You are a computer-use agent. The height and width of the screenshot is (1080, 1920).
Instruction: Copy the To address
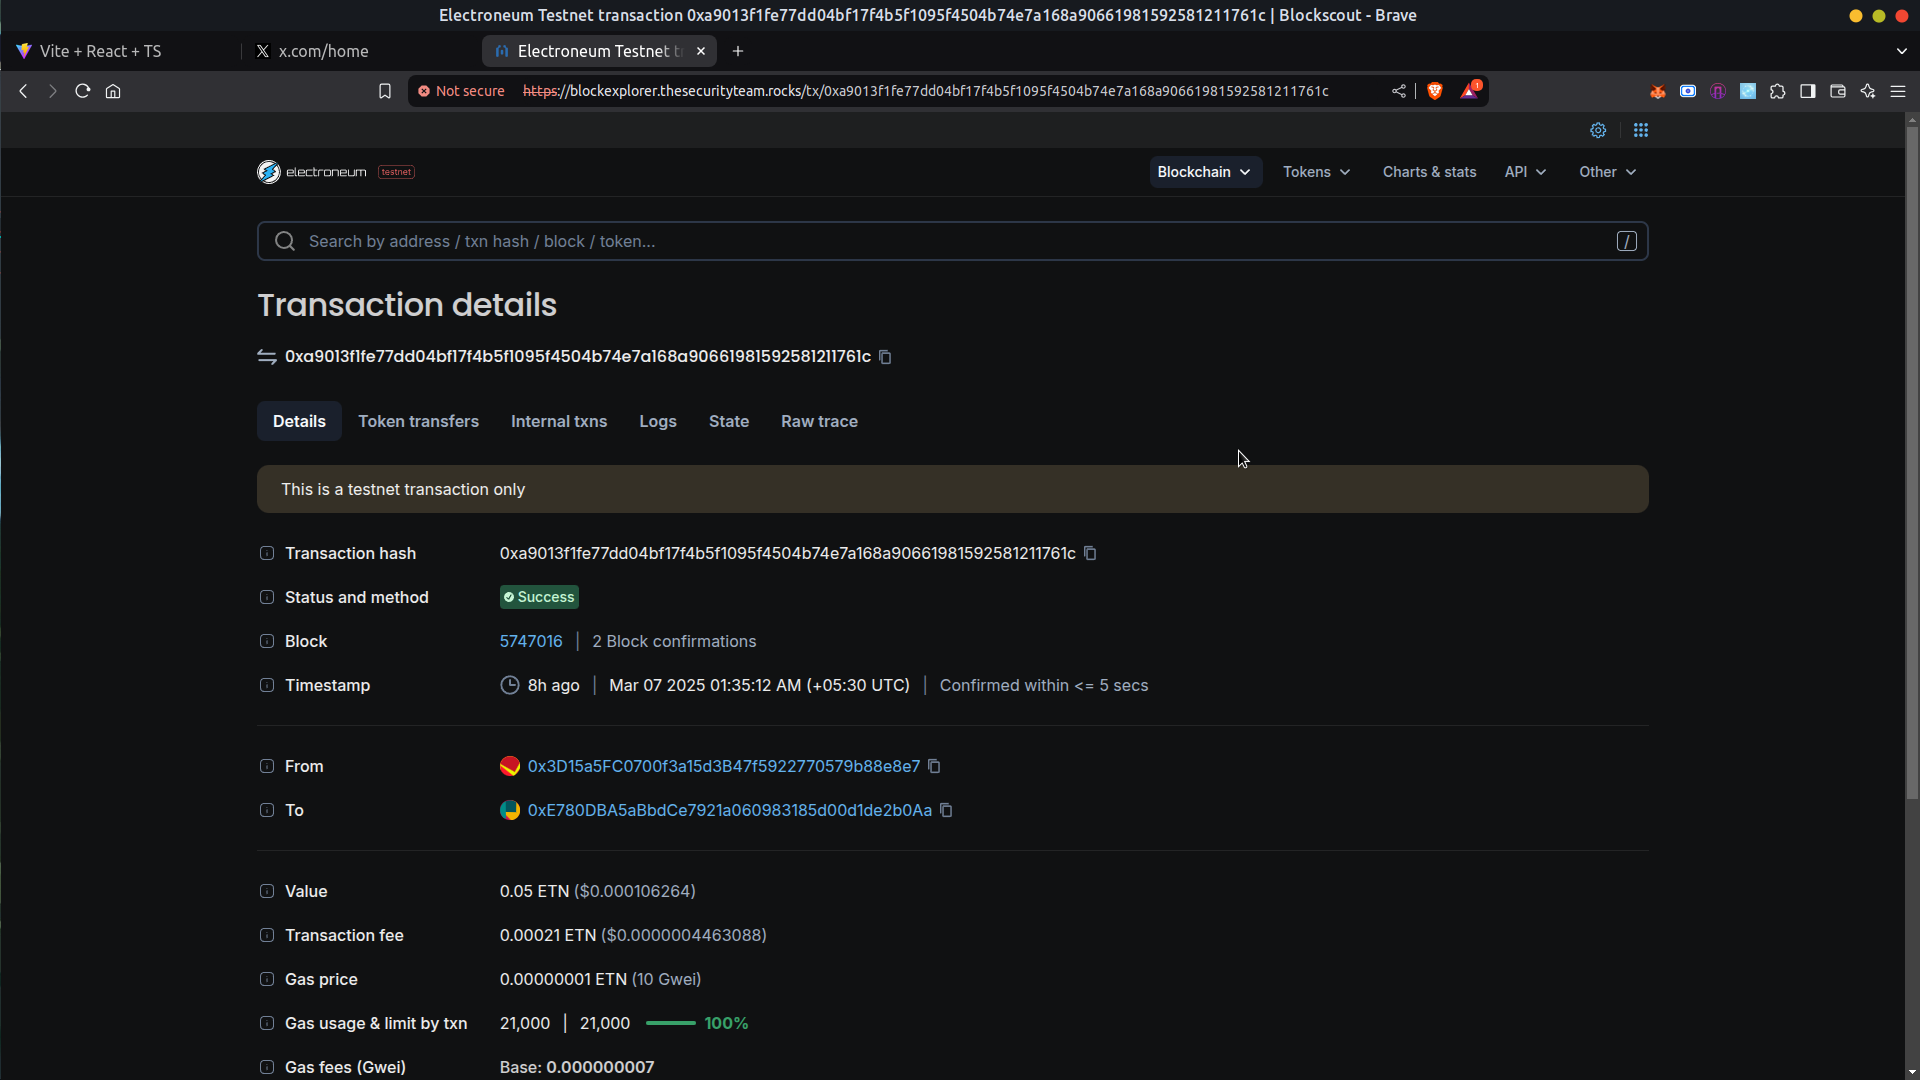[946, 810]
